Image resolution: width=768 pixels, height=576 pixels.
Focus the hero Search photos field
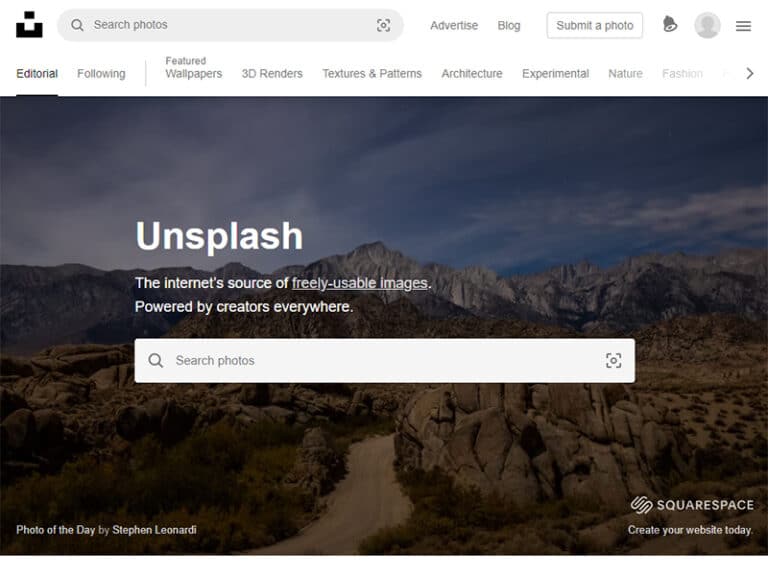tap(380, 360)
